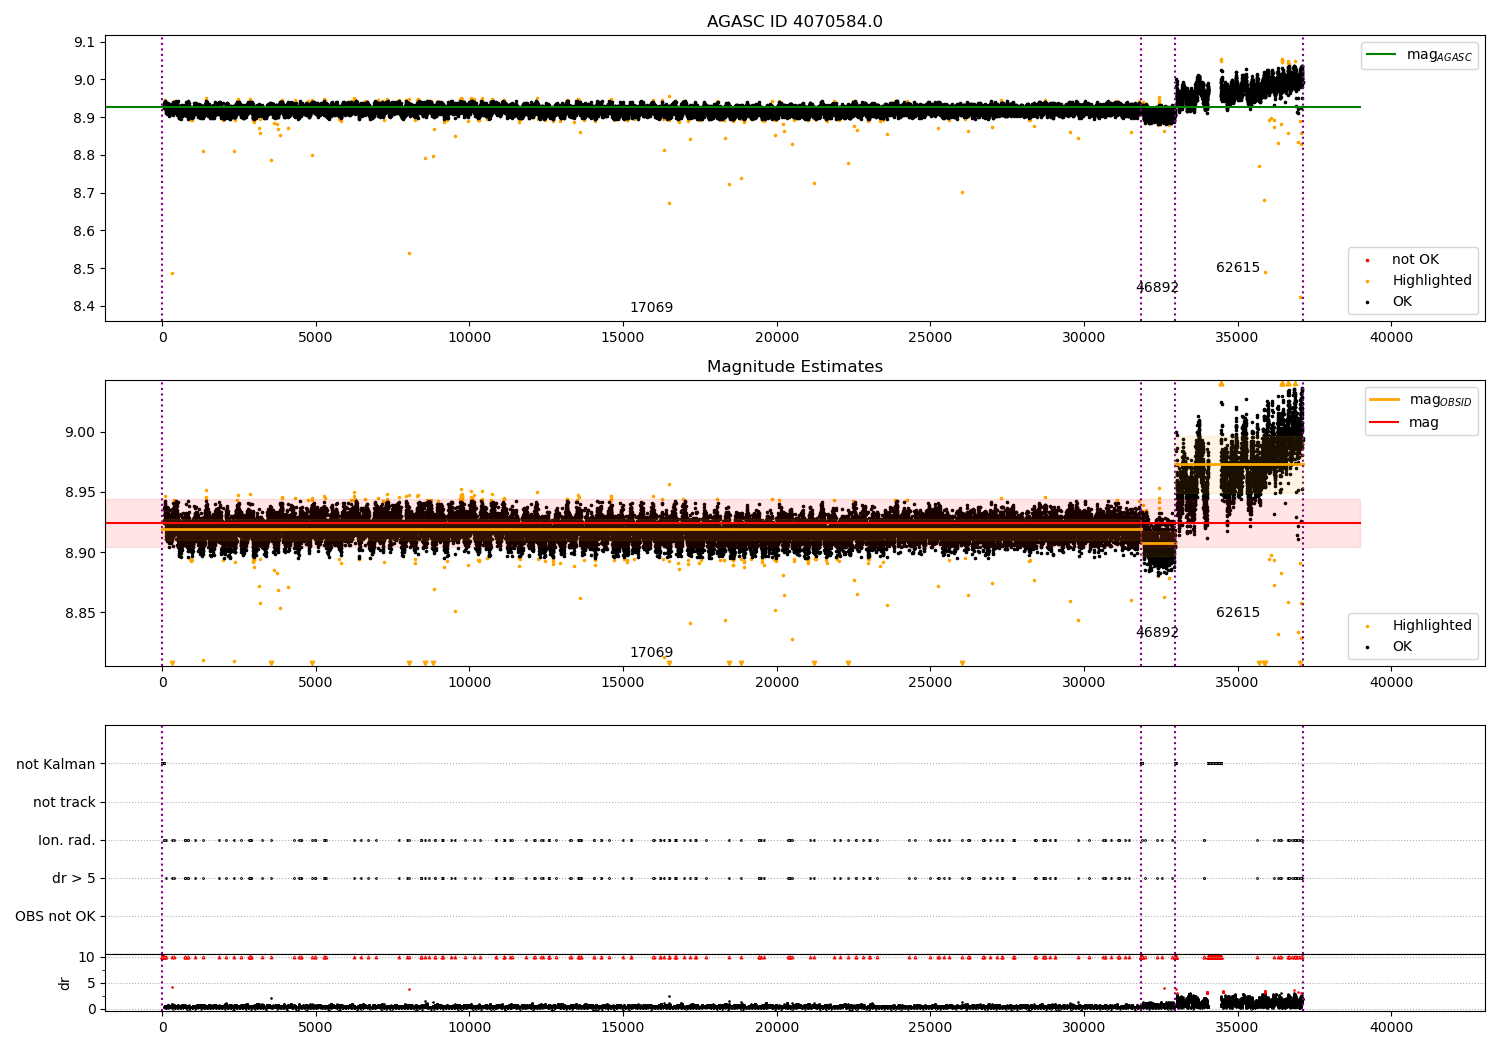Select "OK" in the top plot legend
Screen dimensions: 1500x1050
pos(1402,302)
